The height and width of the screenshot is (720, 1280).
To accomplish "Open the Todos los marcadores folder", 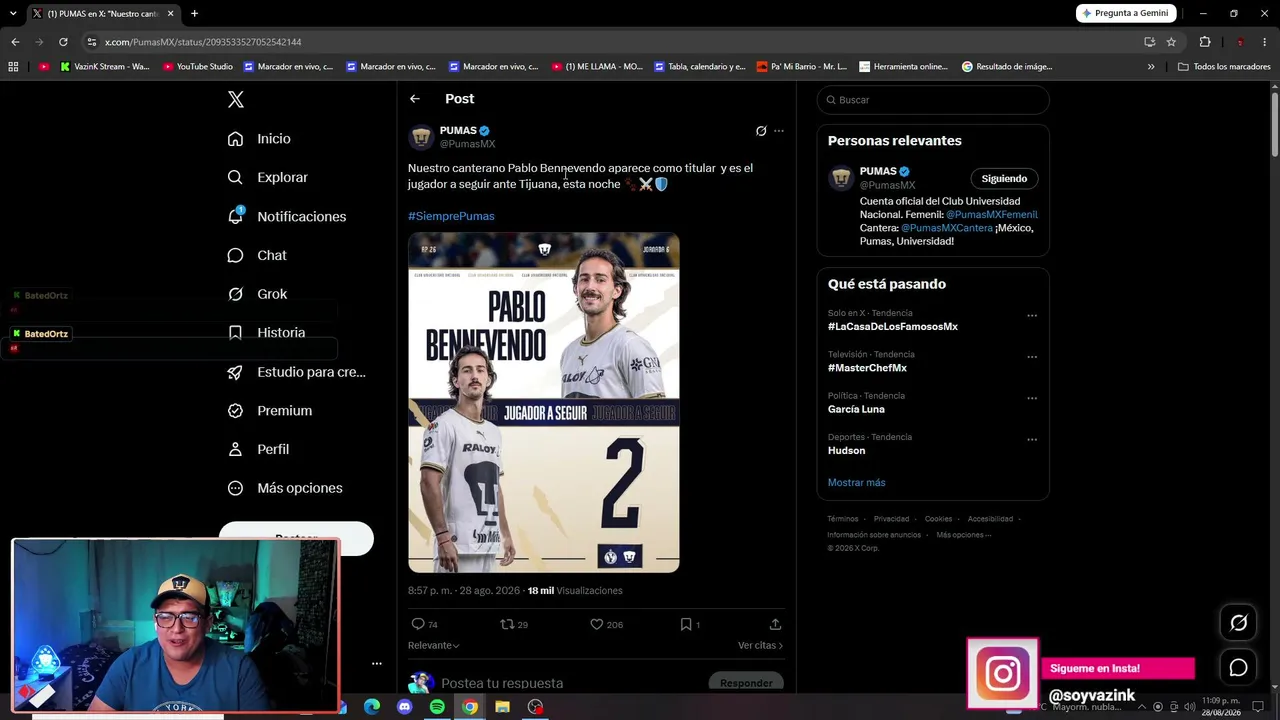I will click(1224, 67).
